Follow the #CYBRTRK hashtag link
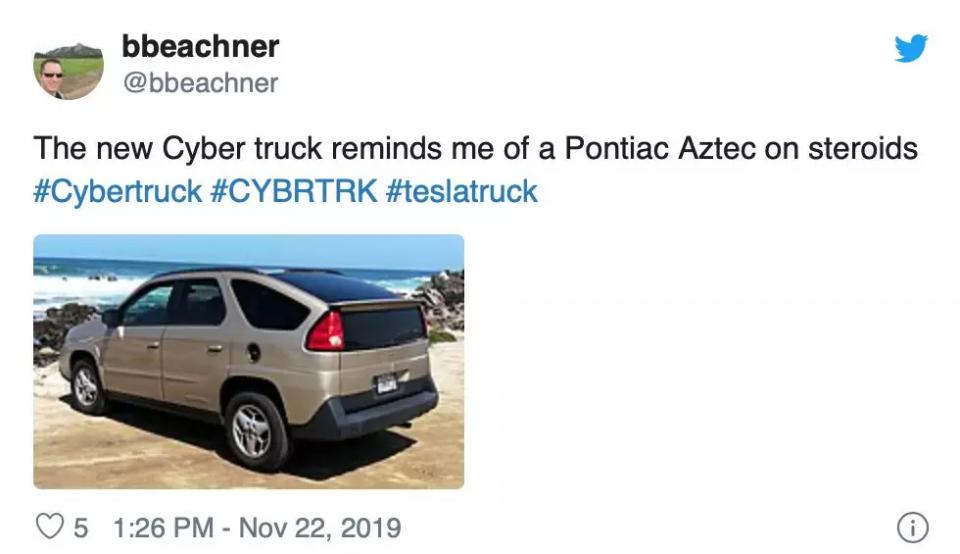This screenshot has width=960, height=554. pos(295,191)
